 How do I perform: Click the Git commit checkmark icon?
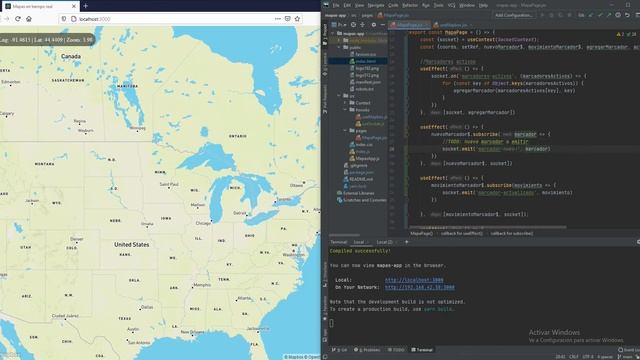point(600,15)
